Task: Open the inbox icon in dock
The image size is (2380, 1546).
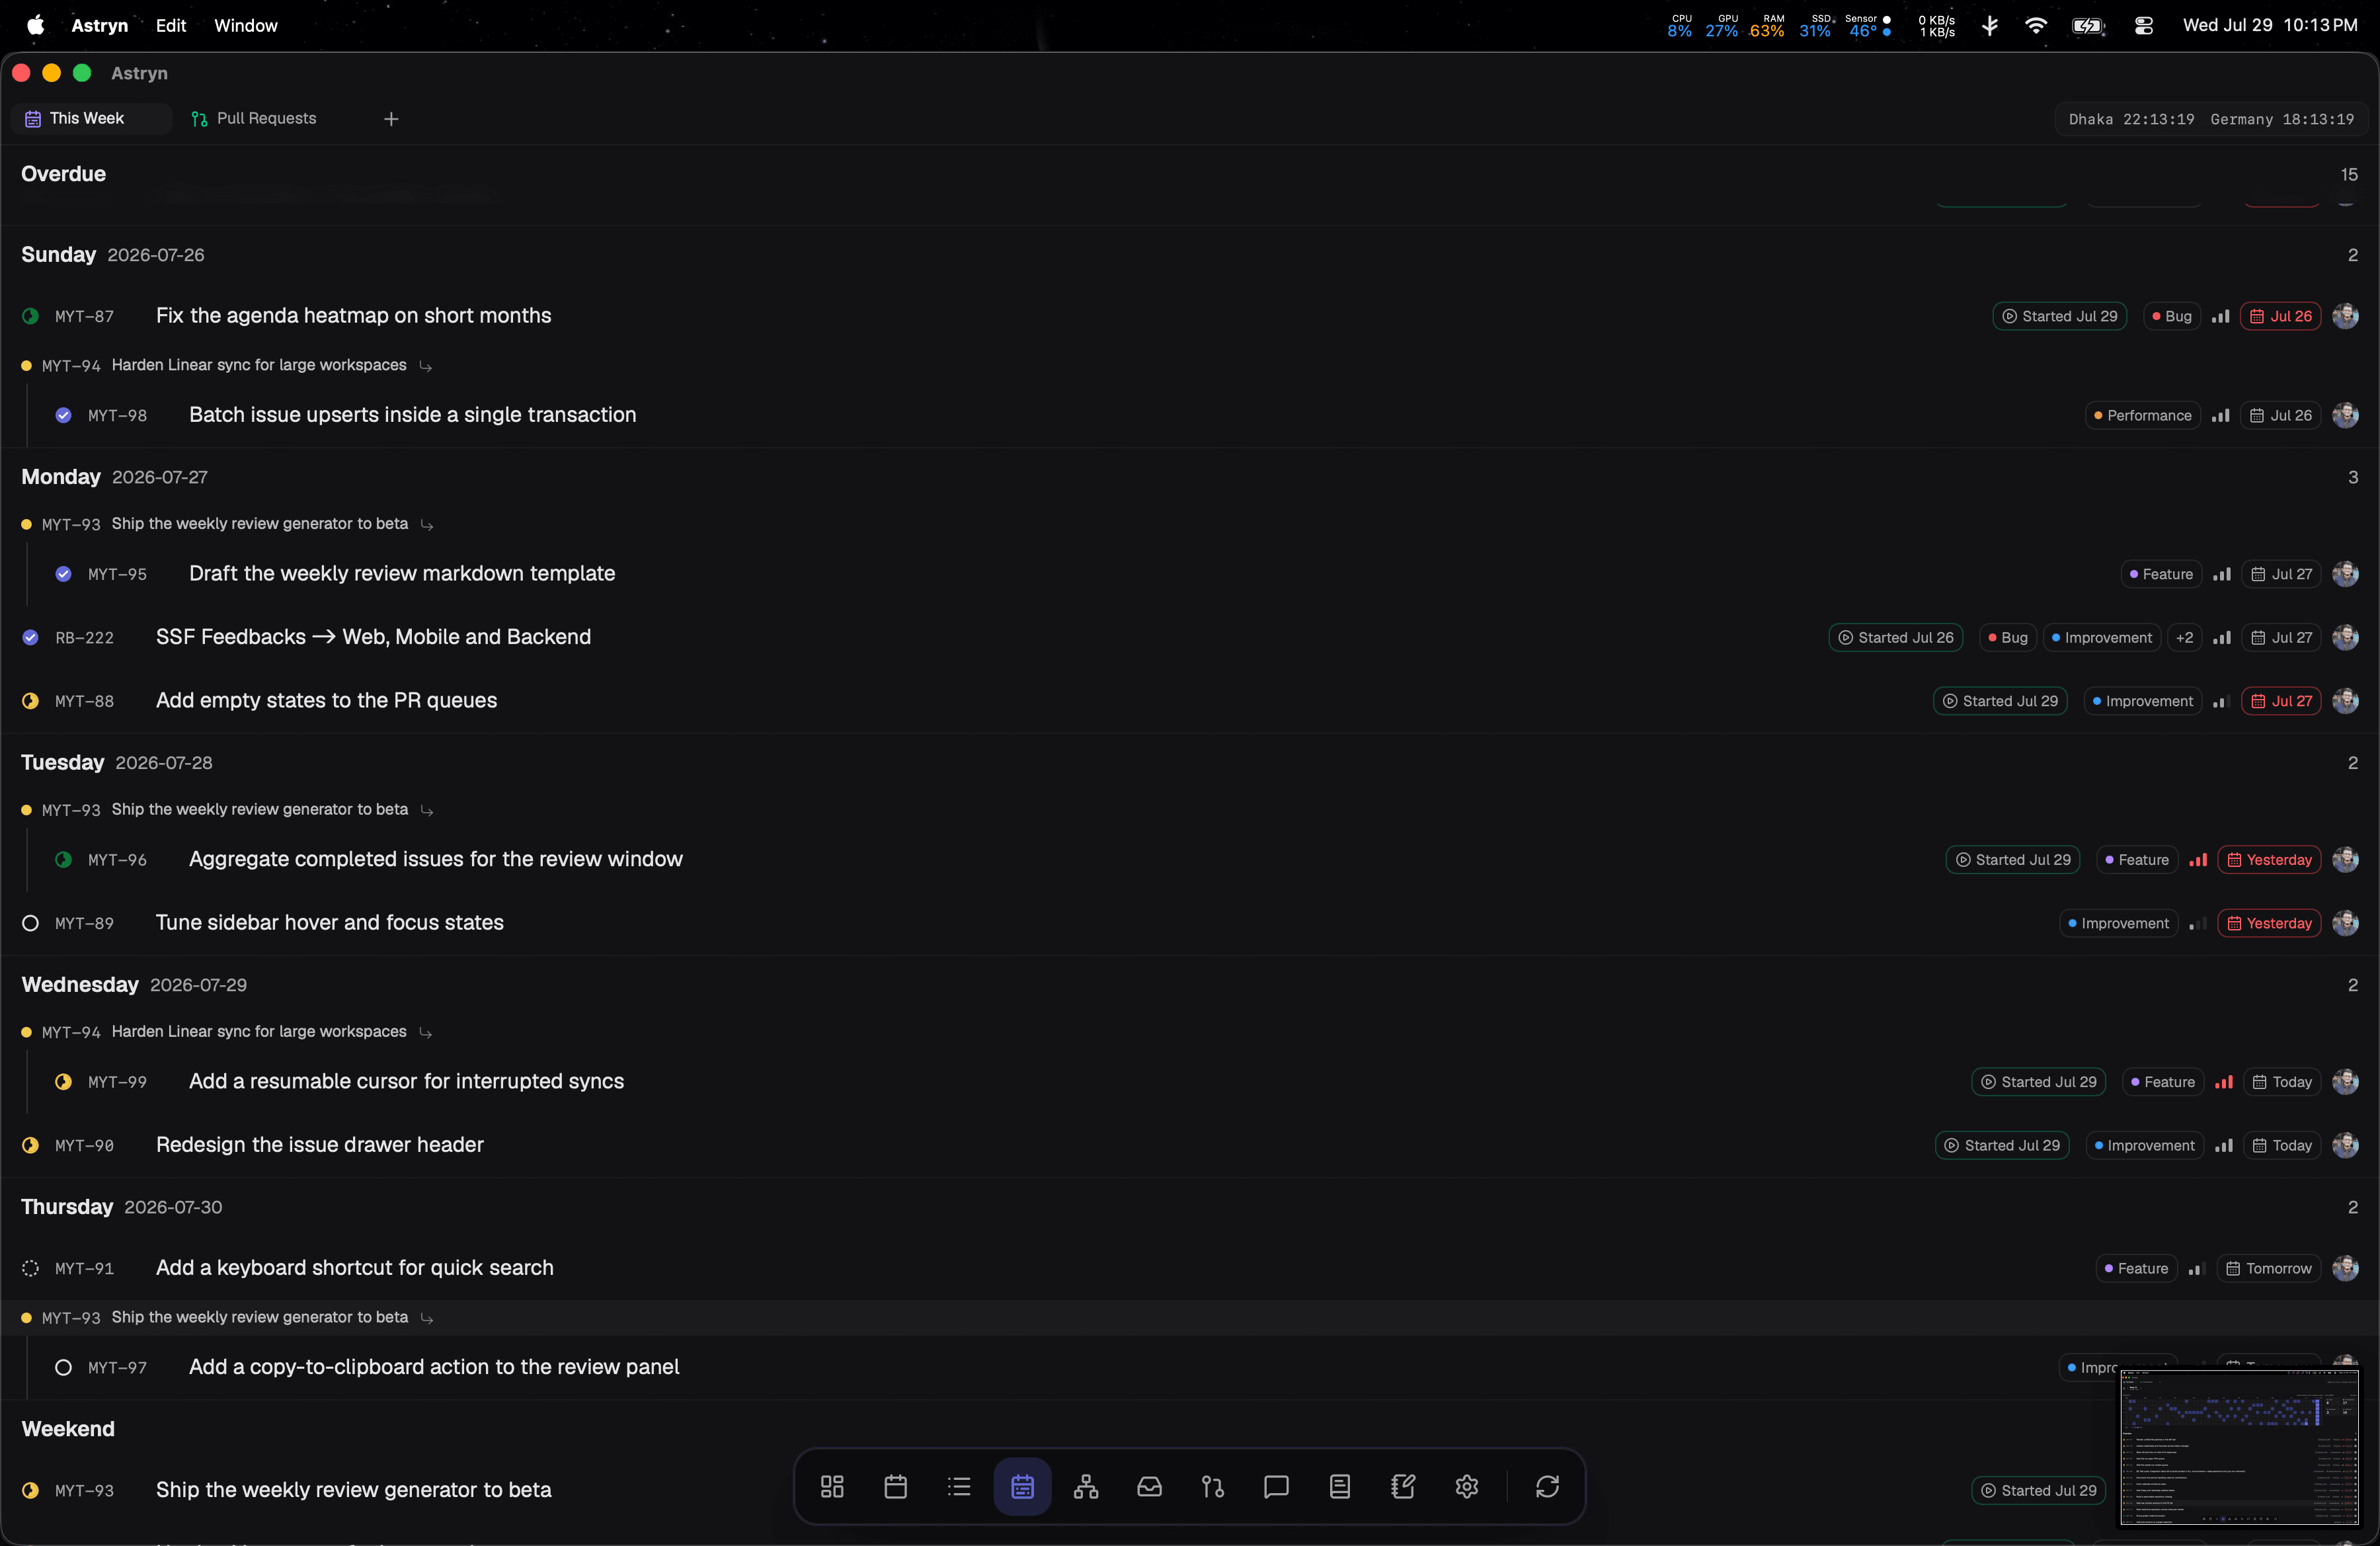Action: click(x=1149, y=1486)
